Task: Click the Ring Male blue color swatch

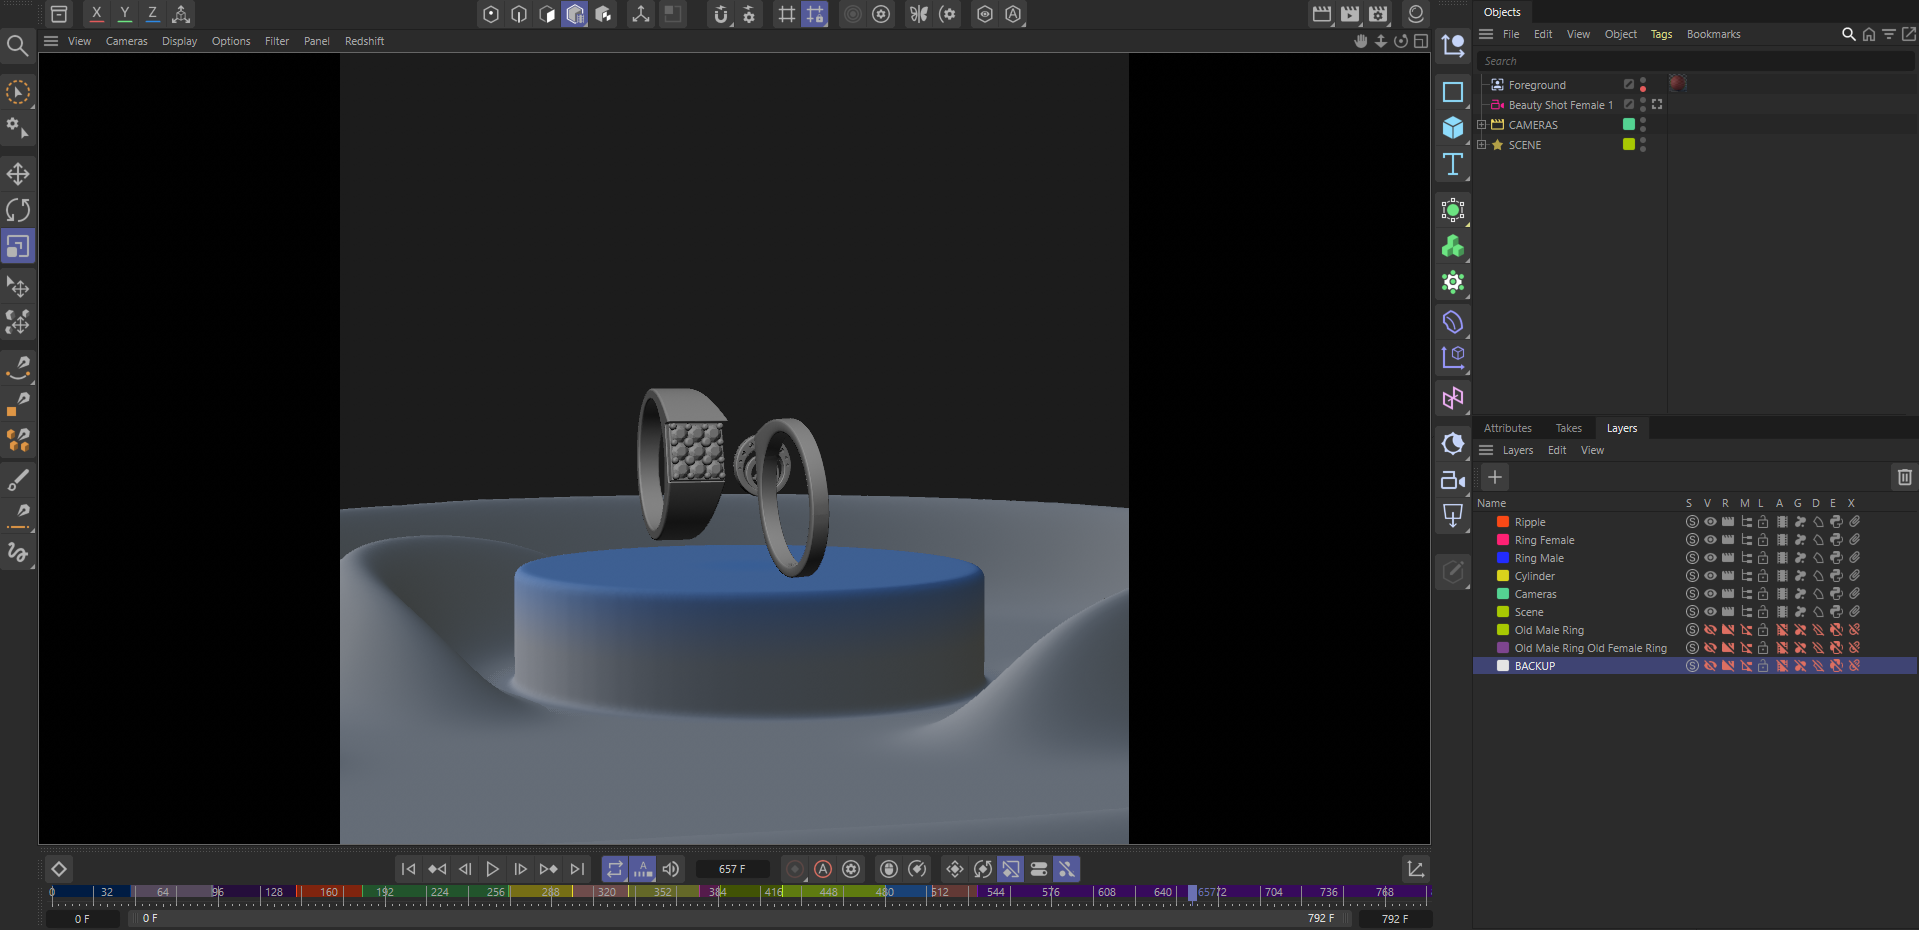Action: coord(1502,558)
